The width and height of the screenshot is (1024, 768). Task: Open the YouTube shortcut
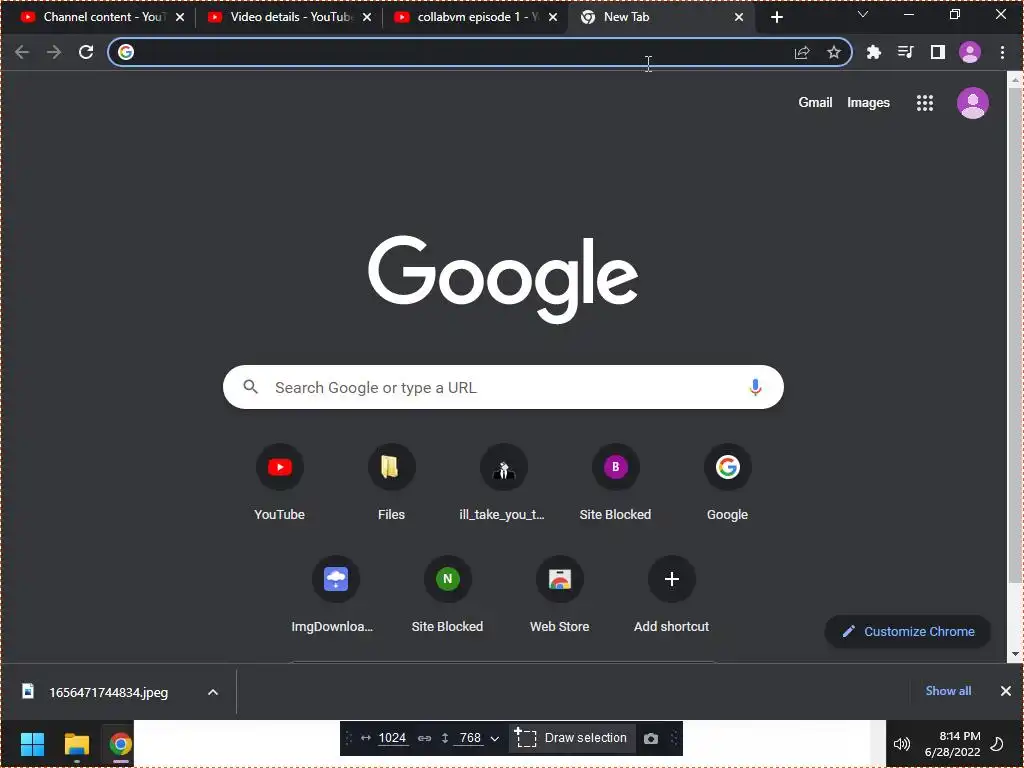pos(280,483)
